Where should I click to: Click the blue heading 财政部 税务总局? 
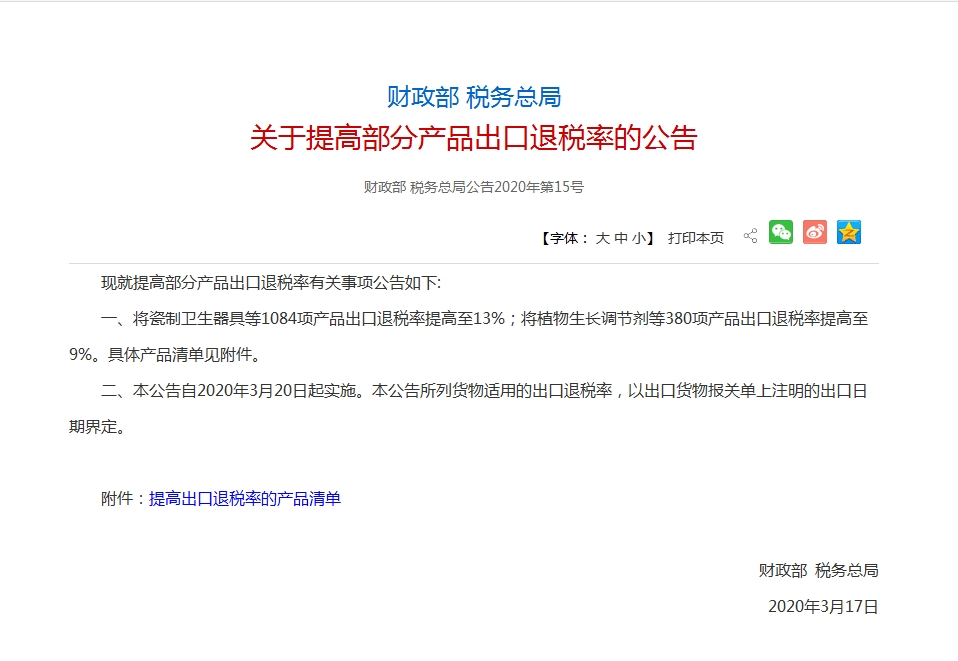click(474, 97)
